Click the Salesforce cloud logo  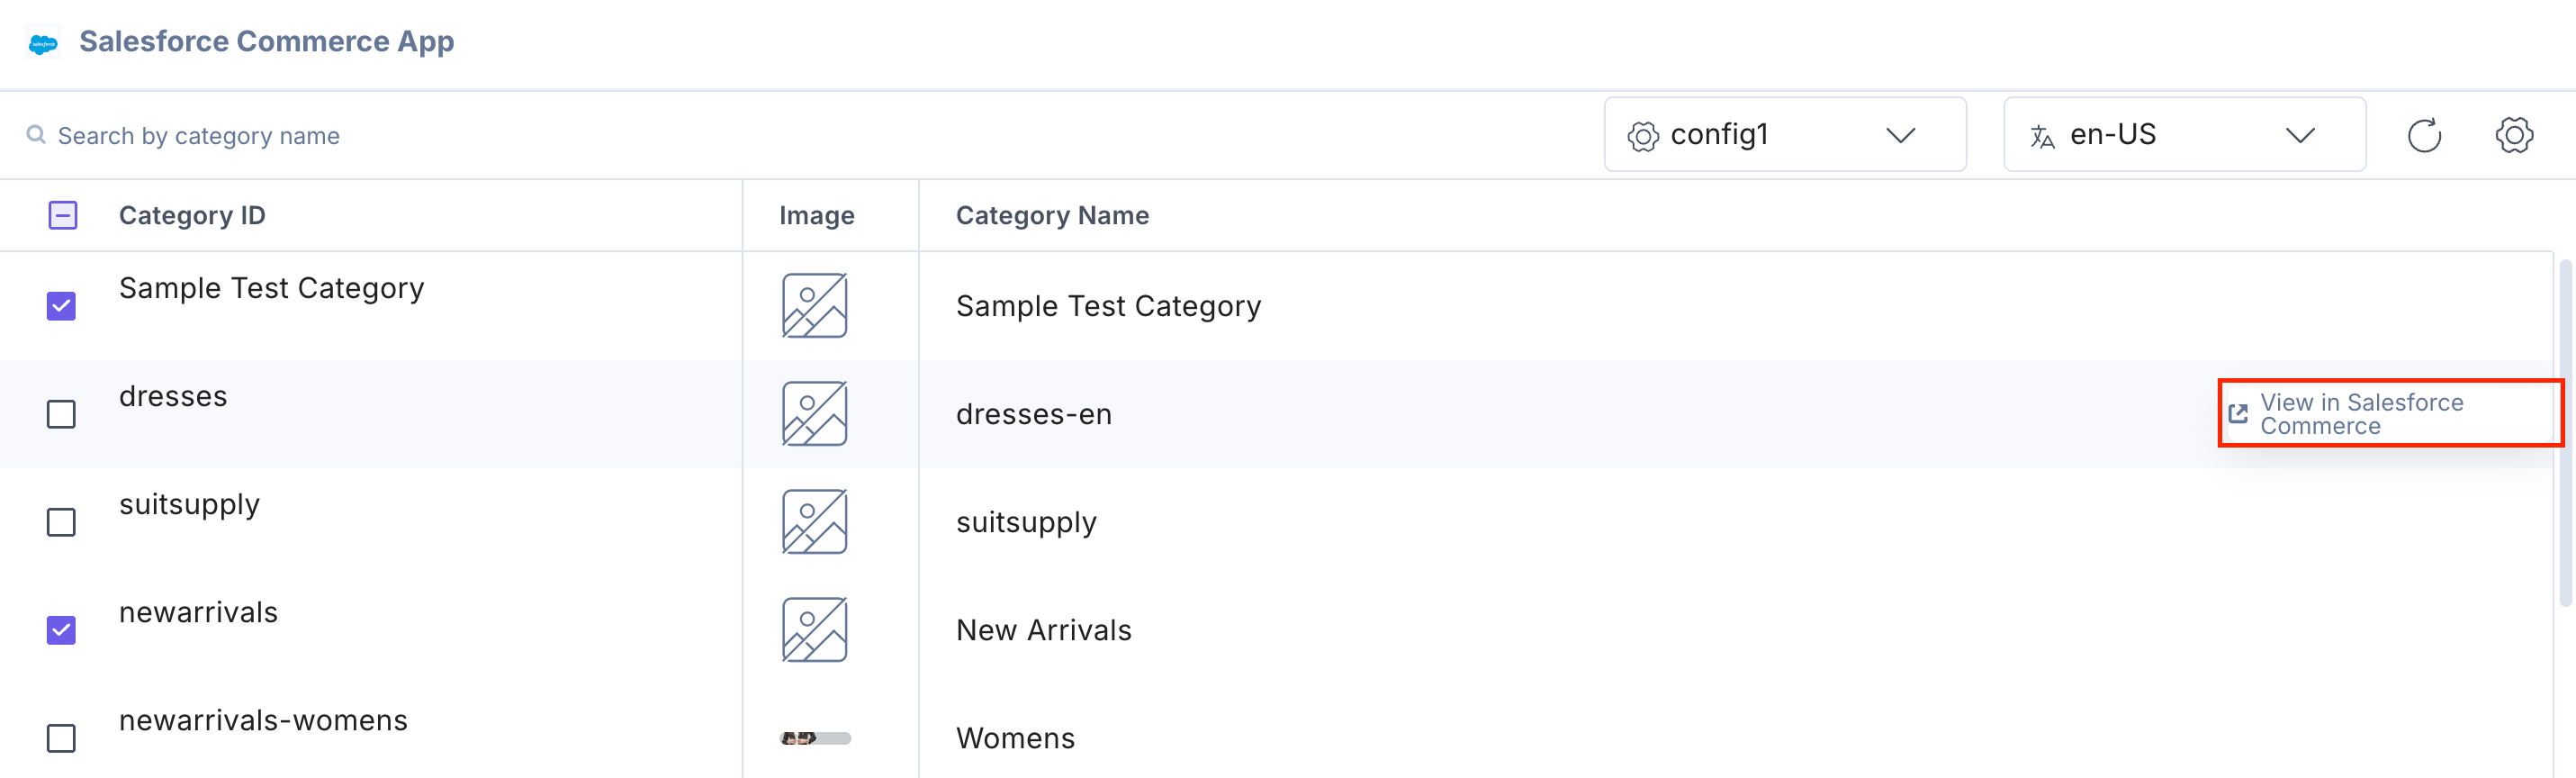(43, 43)
